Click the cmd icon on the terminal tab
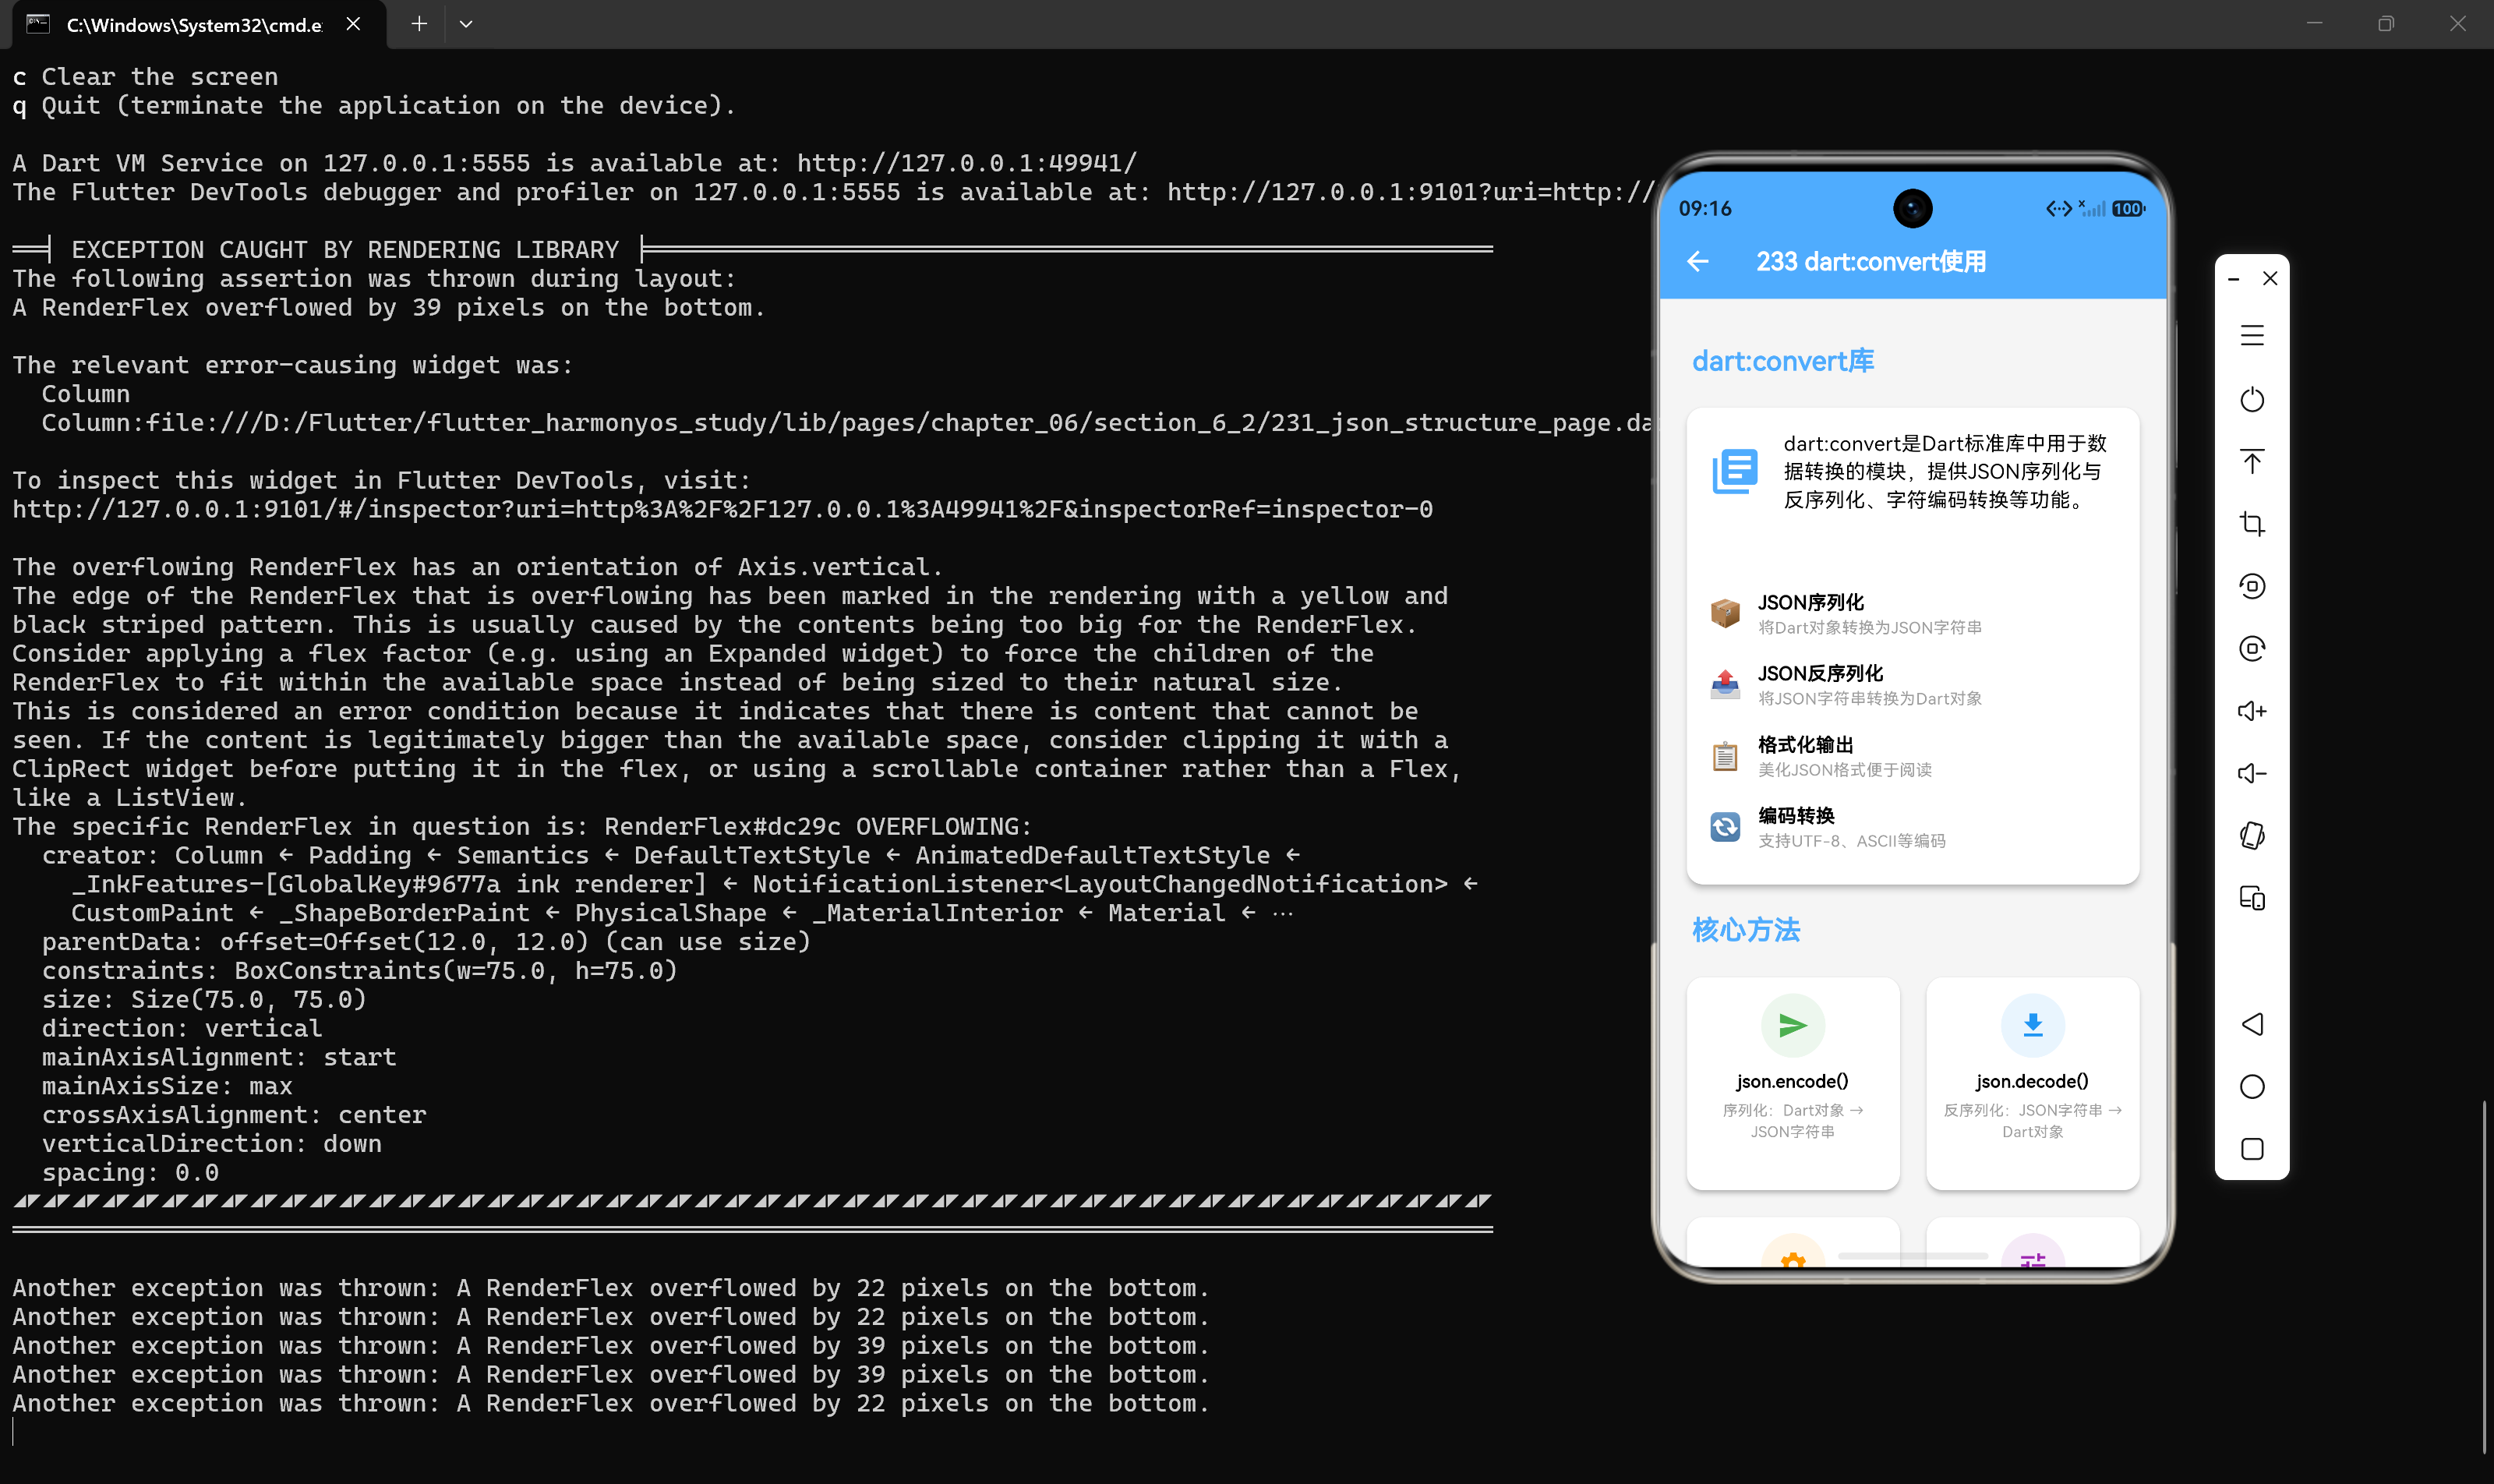The width and height of the screenshot is (2494, 1484). coord(38,24)
